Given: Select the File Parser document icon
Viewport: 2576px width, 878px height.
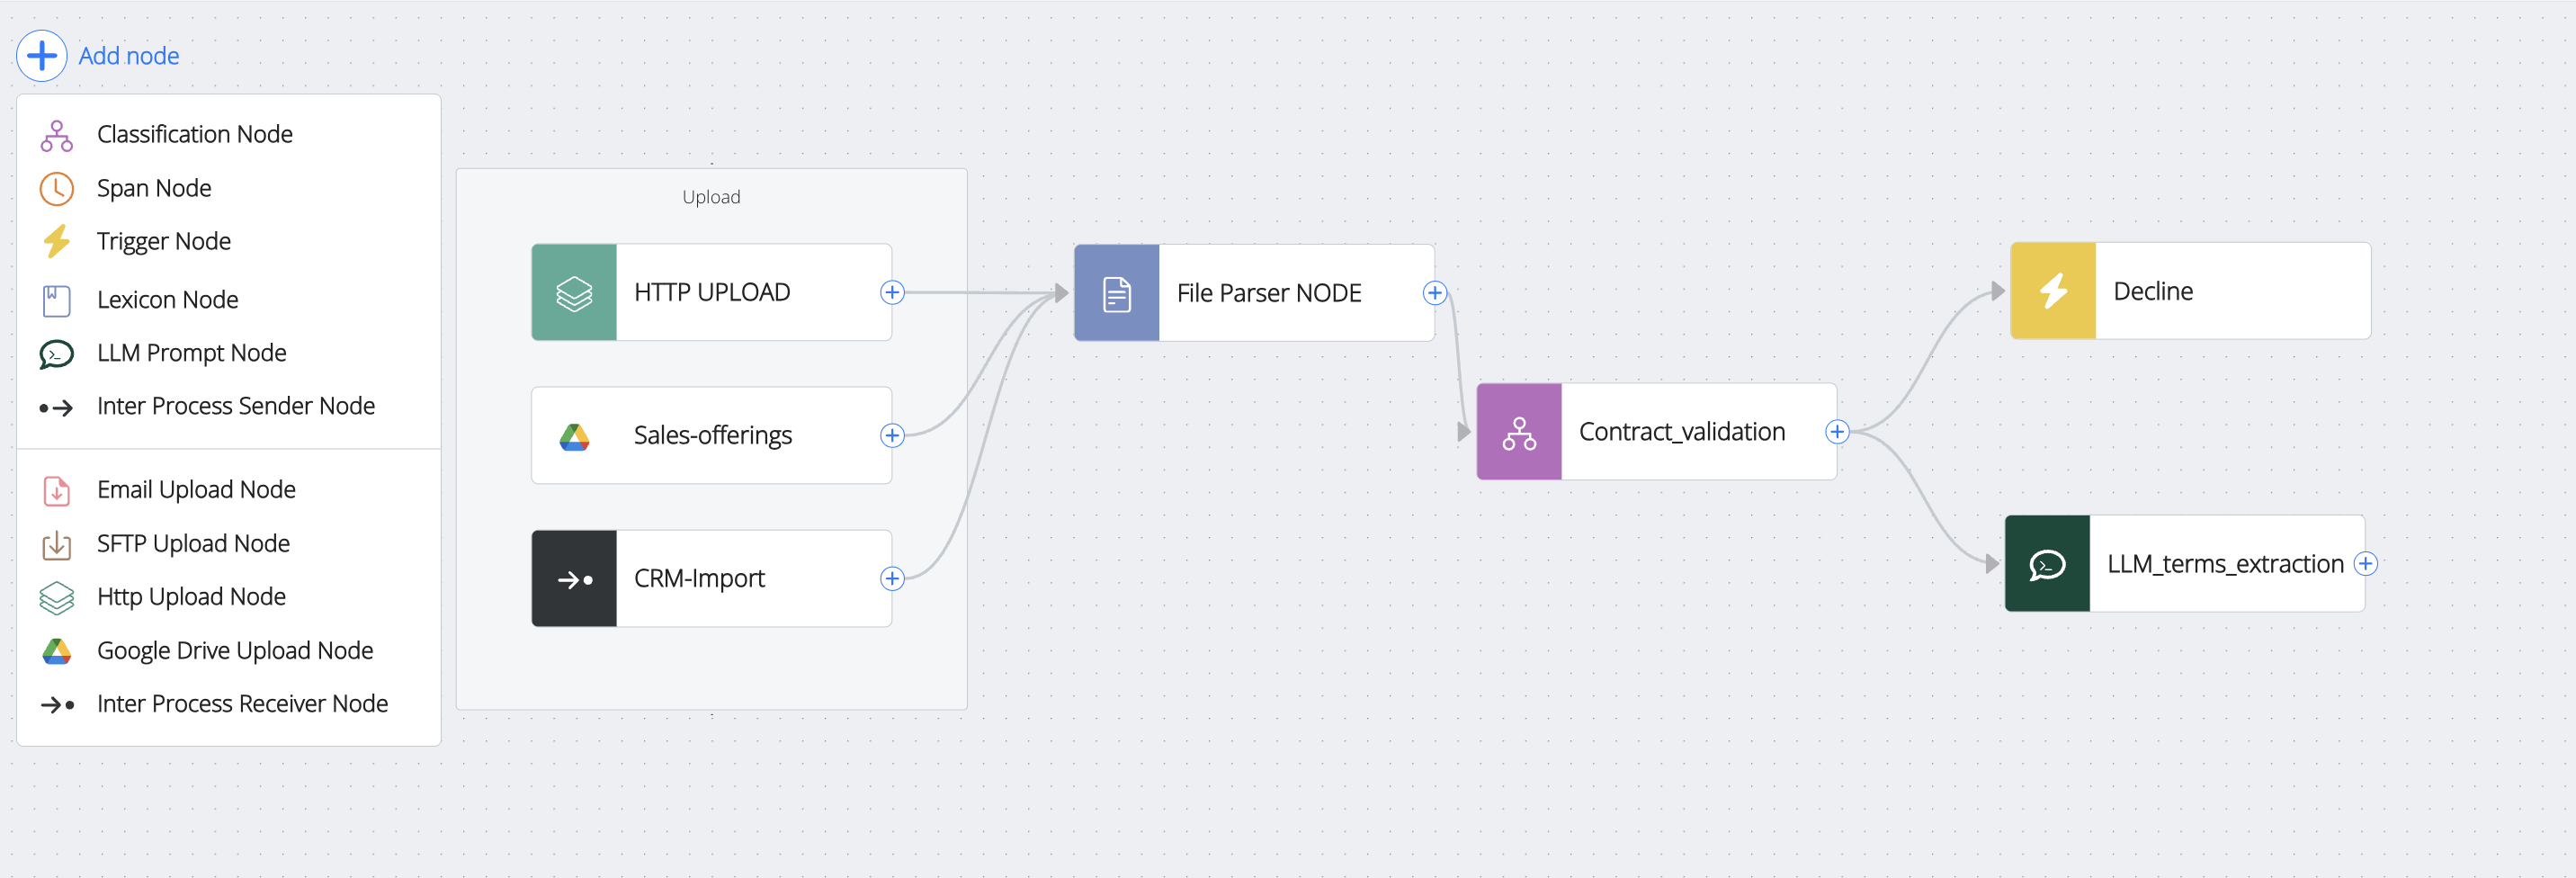Looking at the screenshot, I should click(x=1116, y=294).
